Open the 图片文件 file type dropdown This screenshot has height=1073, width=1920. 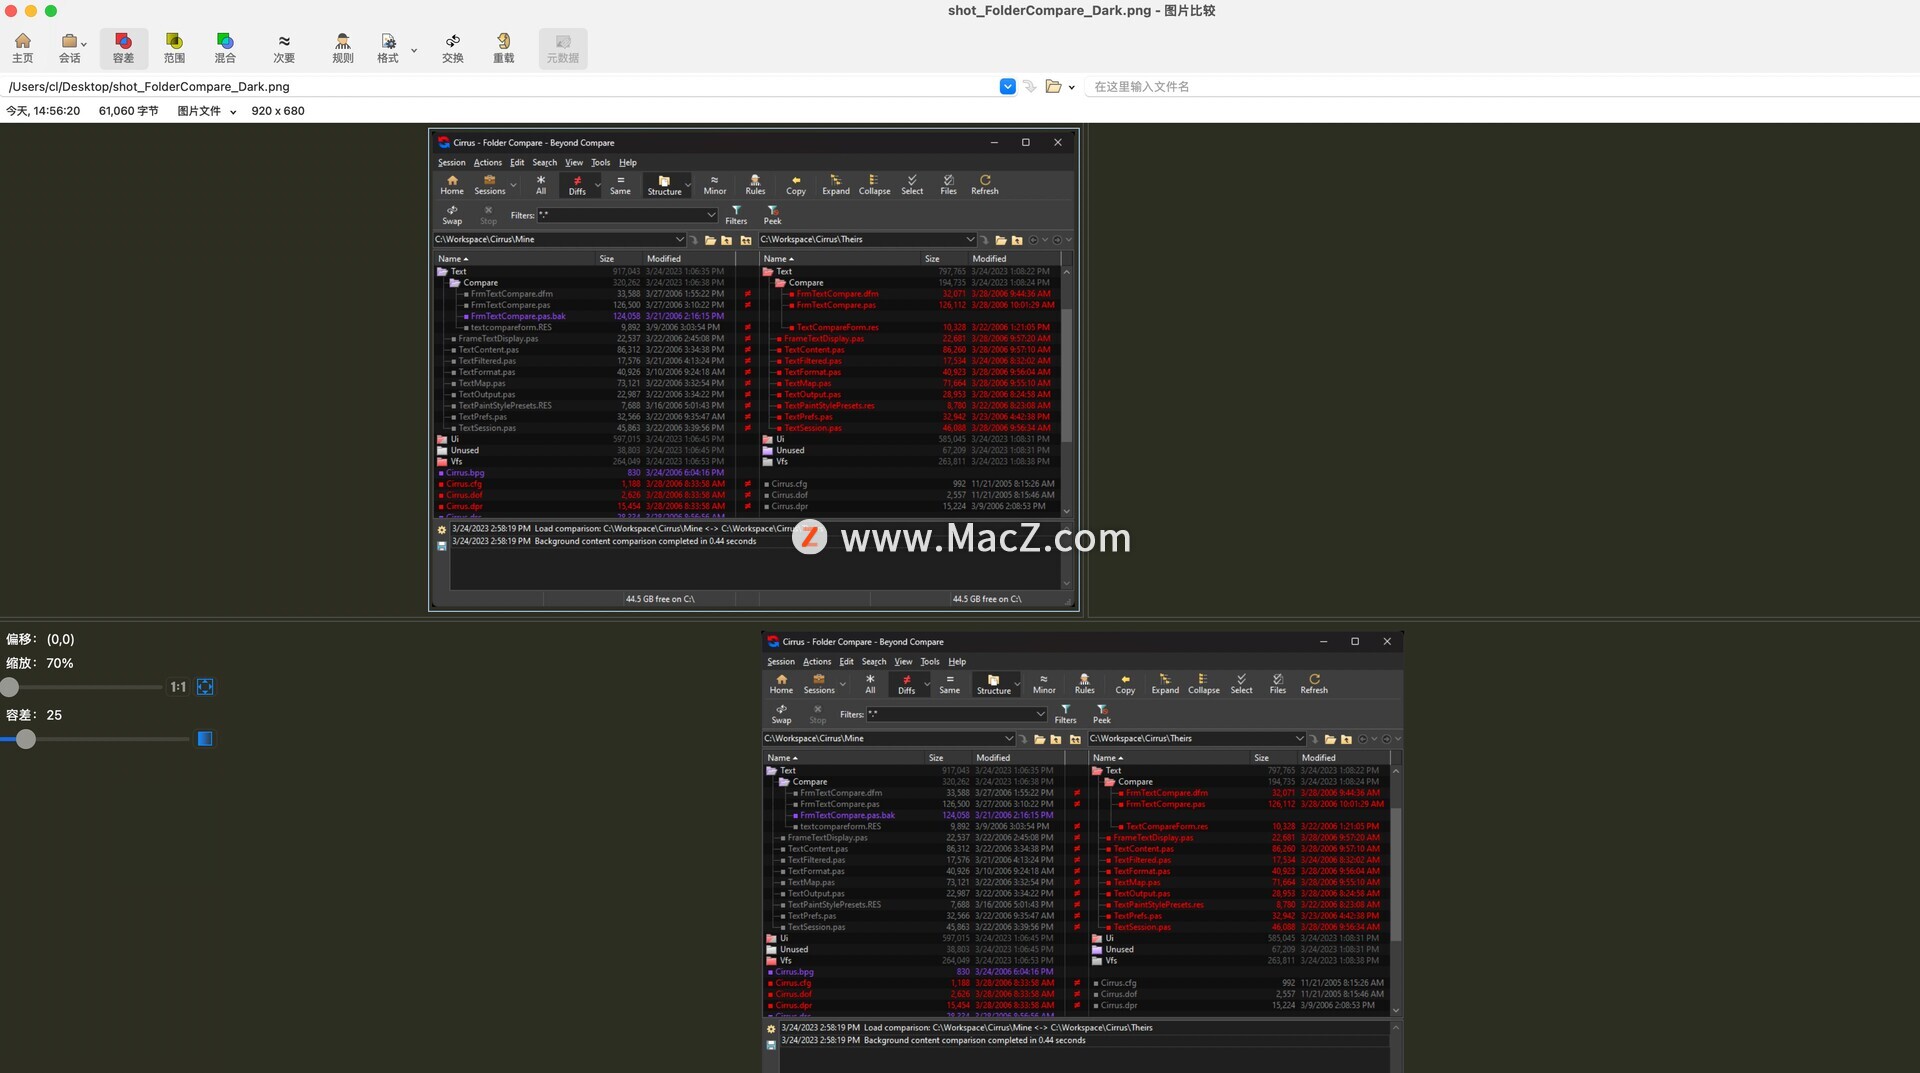(207, 111)
